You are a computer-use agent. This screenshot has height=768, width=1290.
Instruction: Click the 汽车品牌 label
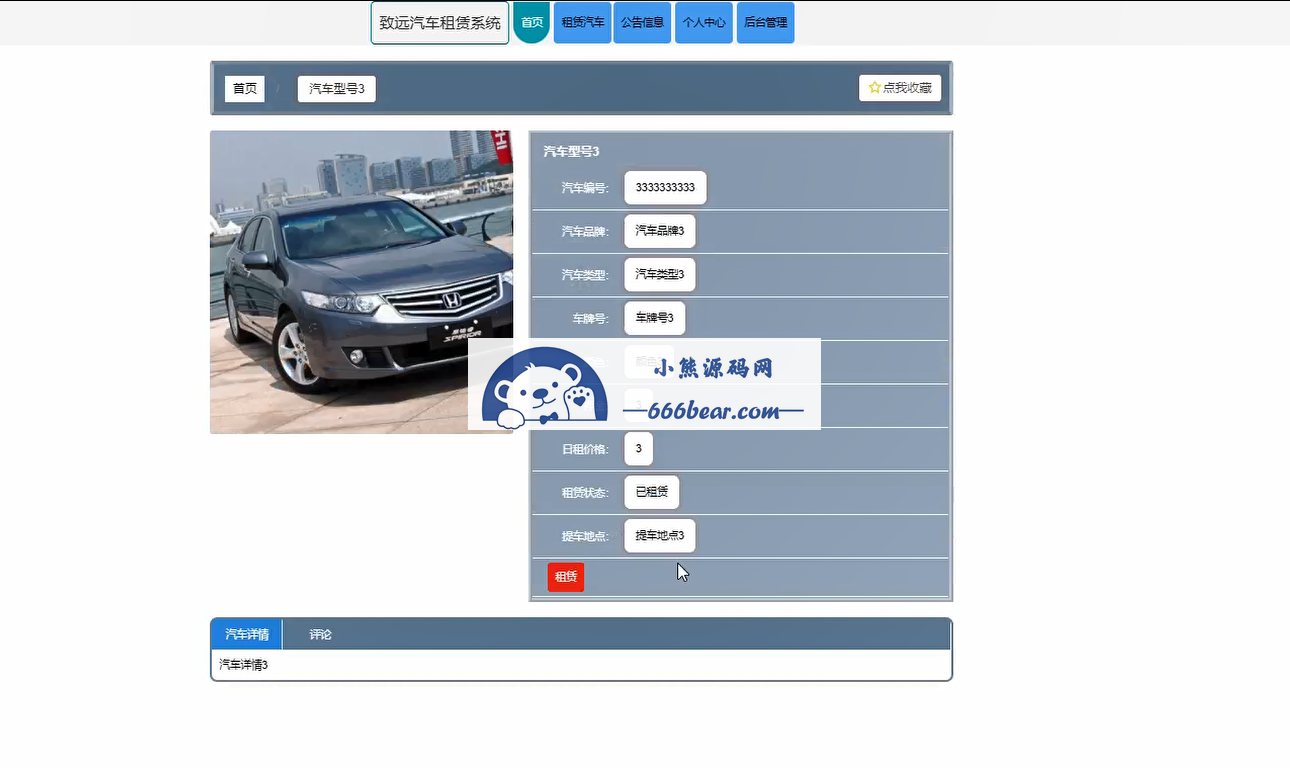(585, 232)
